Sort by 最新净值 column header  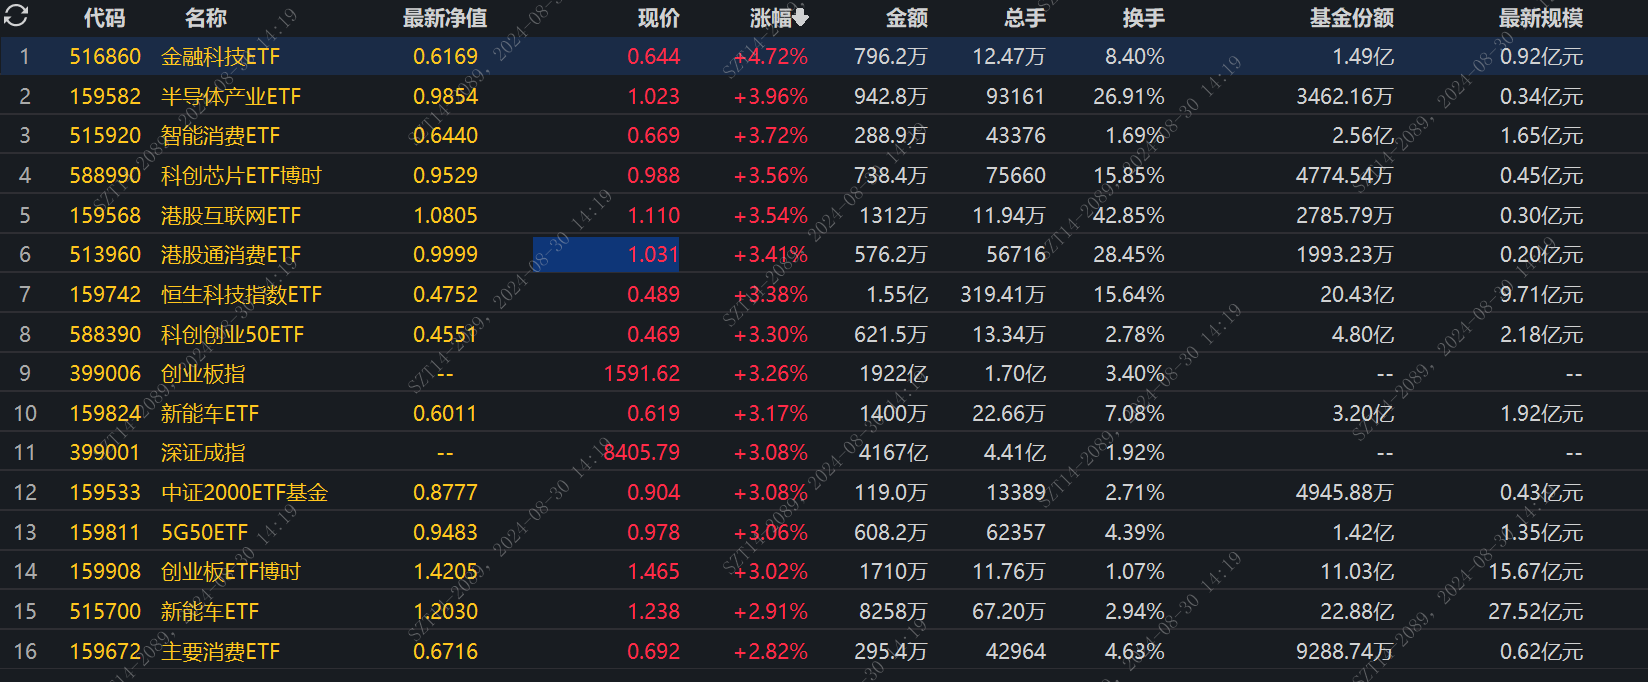click(445, 18)
